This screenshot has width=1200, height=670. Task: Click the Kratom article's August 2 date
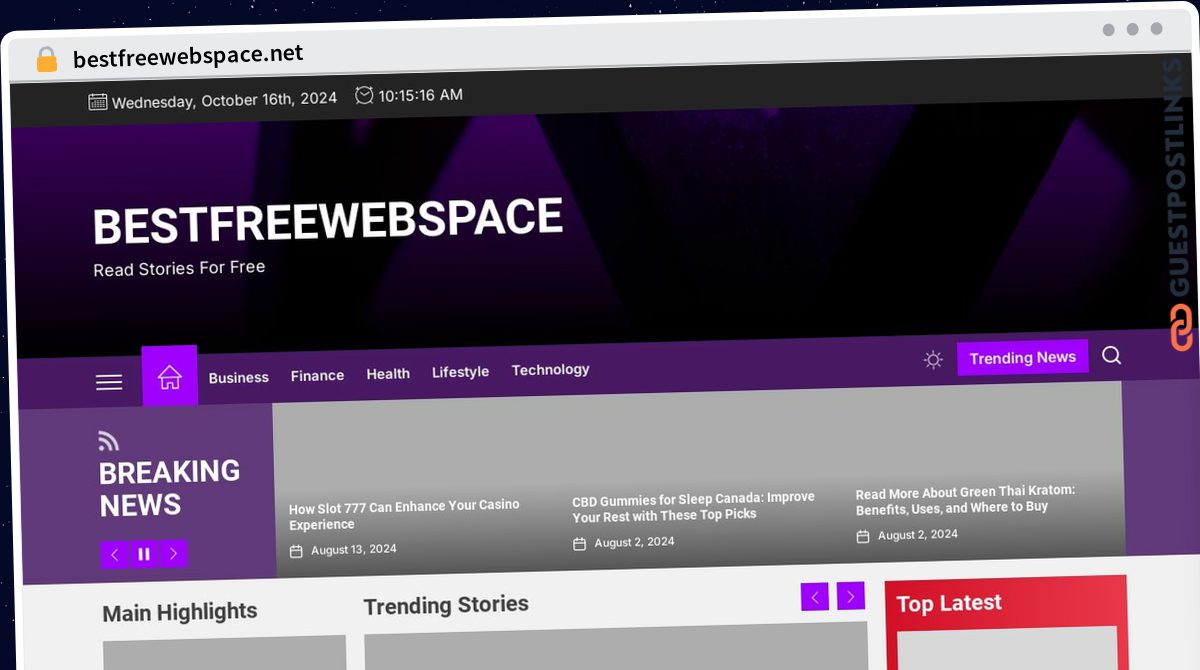point(918,535)
